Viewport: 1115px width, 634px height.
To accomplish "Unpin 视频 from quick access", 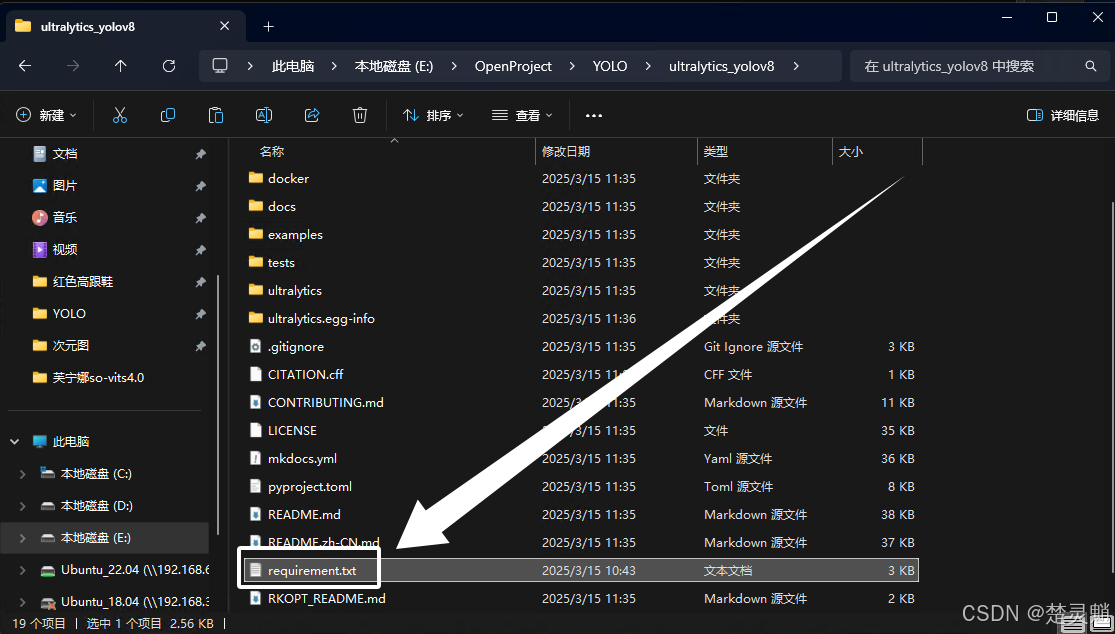I will (201, 249).
